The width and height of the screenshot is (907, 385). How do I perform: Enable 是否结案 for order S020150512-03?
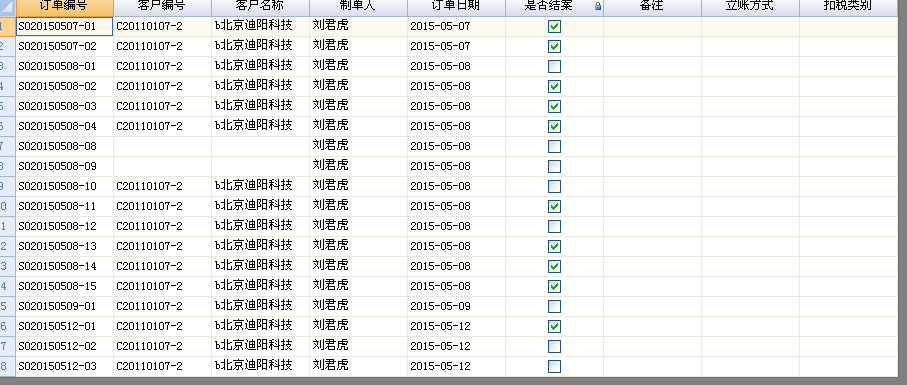(x=554, y=367)
